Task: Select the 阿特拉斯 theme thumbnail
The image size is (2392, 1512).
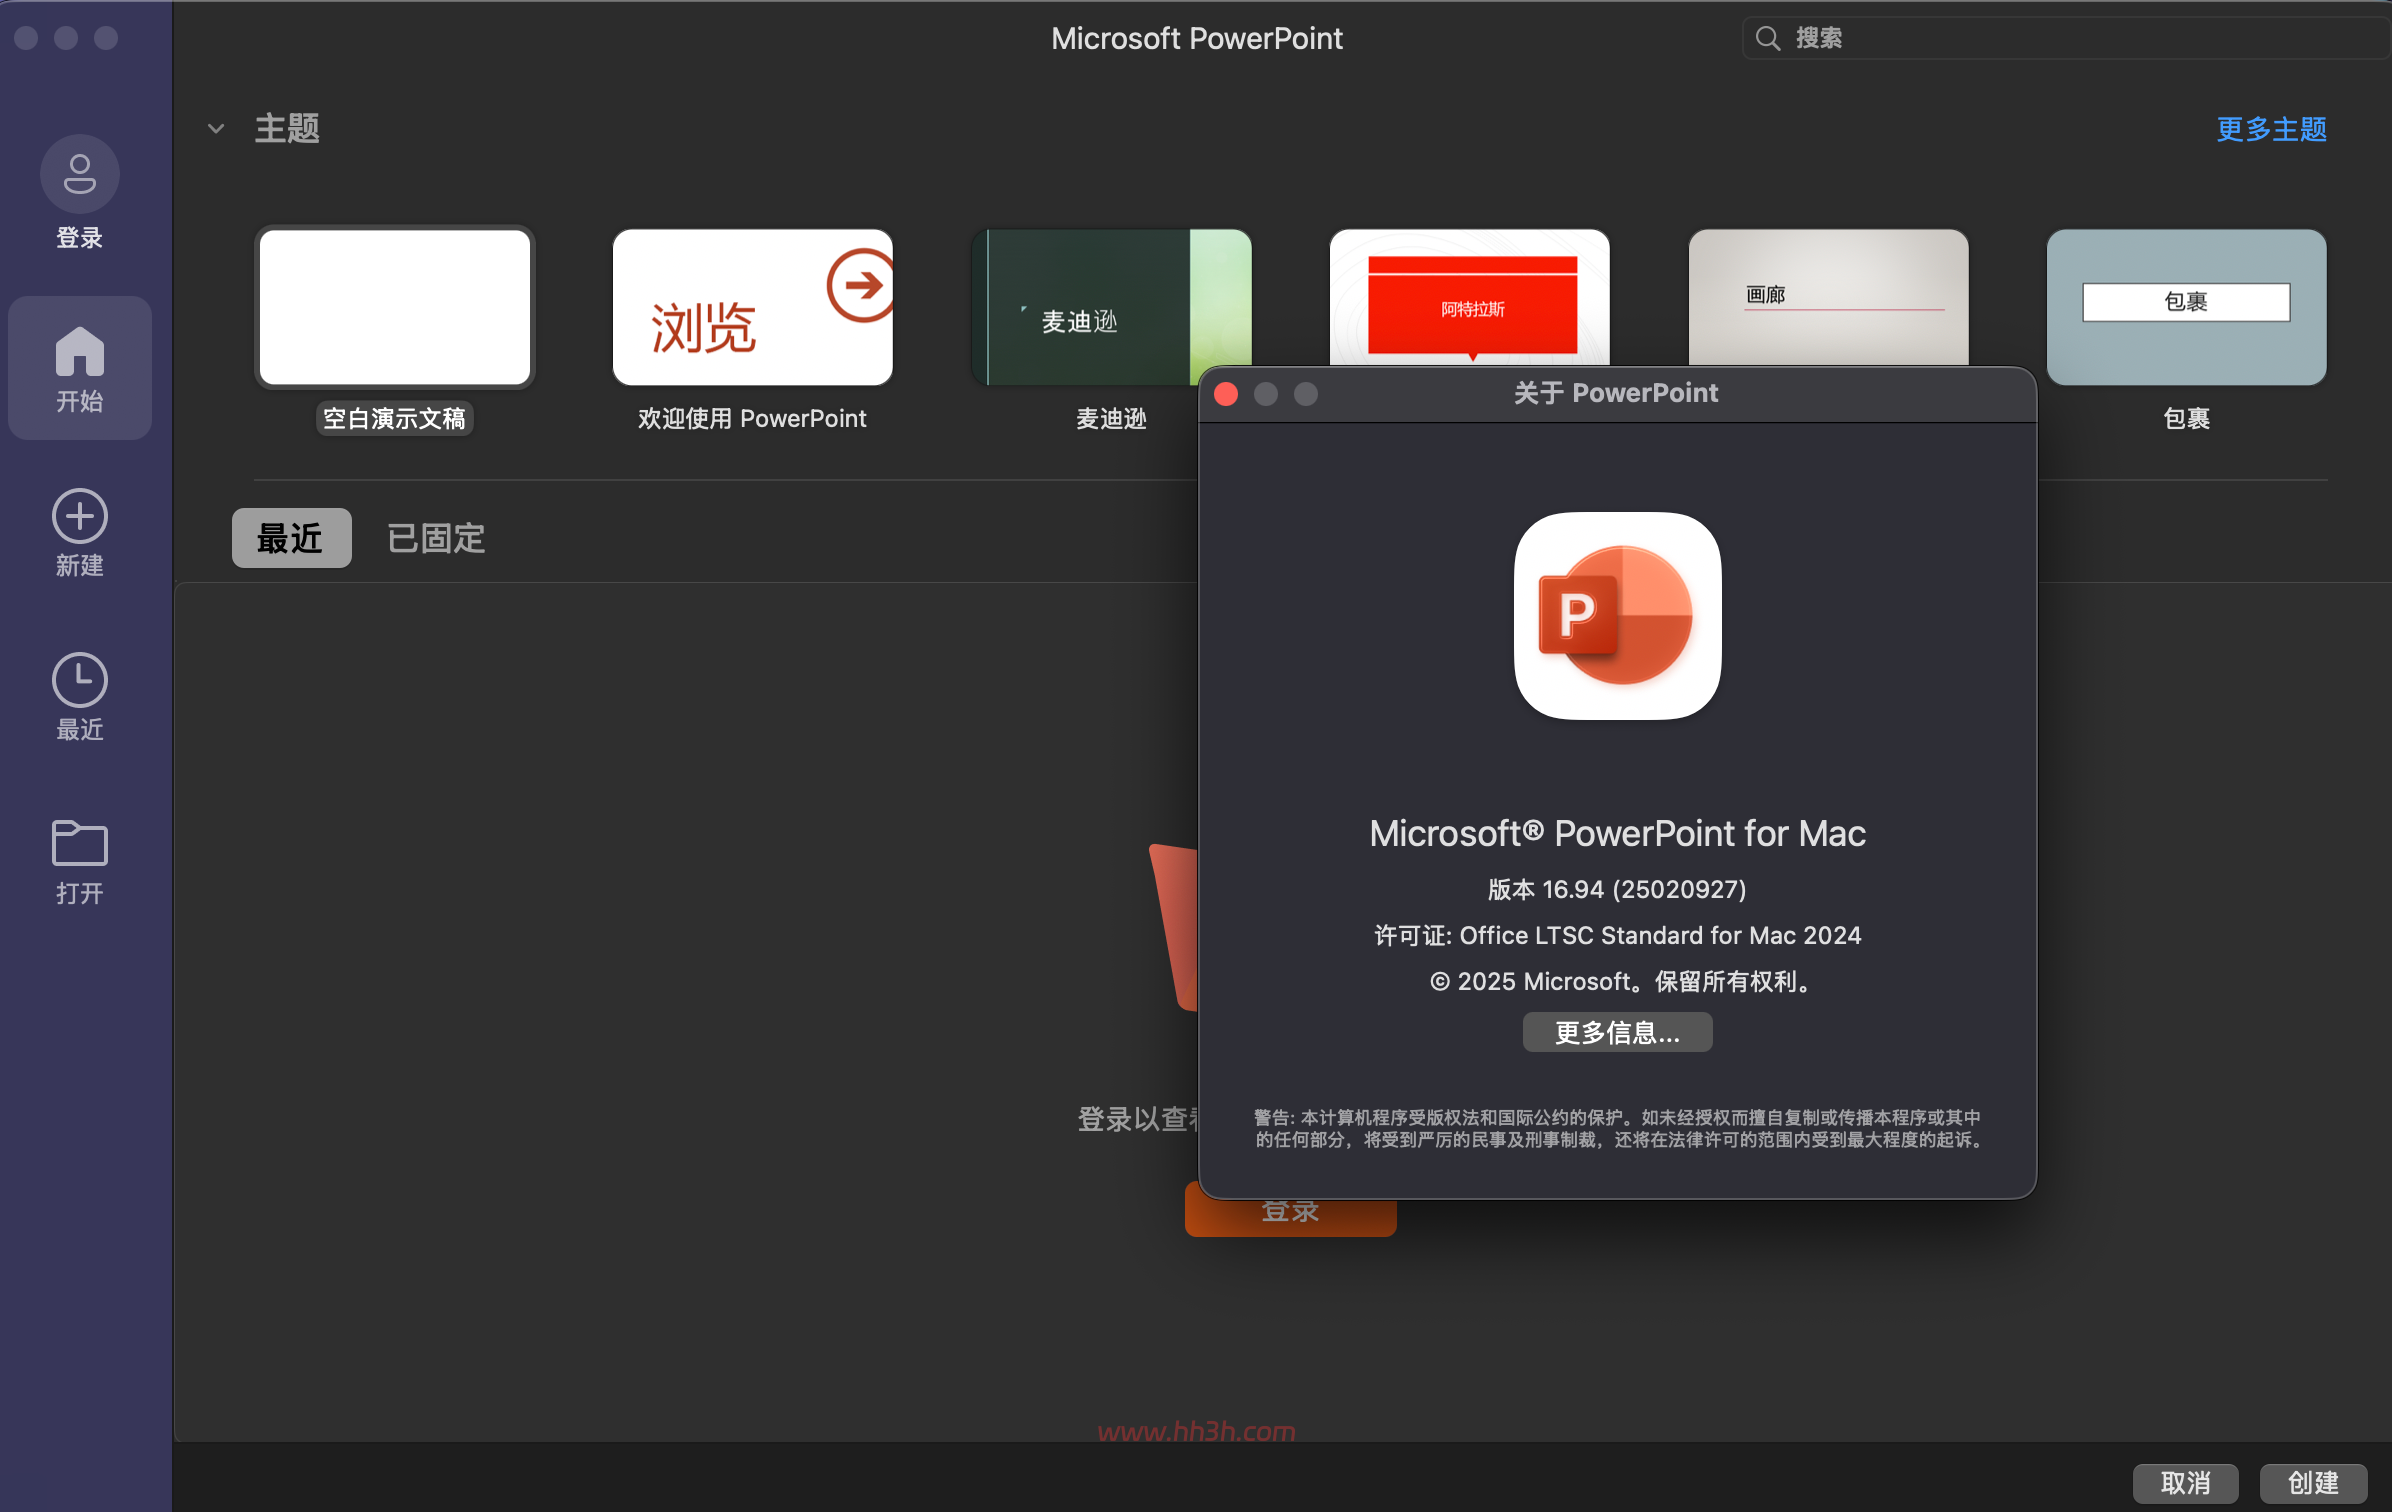Action: 1470,297
